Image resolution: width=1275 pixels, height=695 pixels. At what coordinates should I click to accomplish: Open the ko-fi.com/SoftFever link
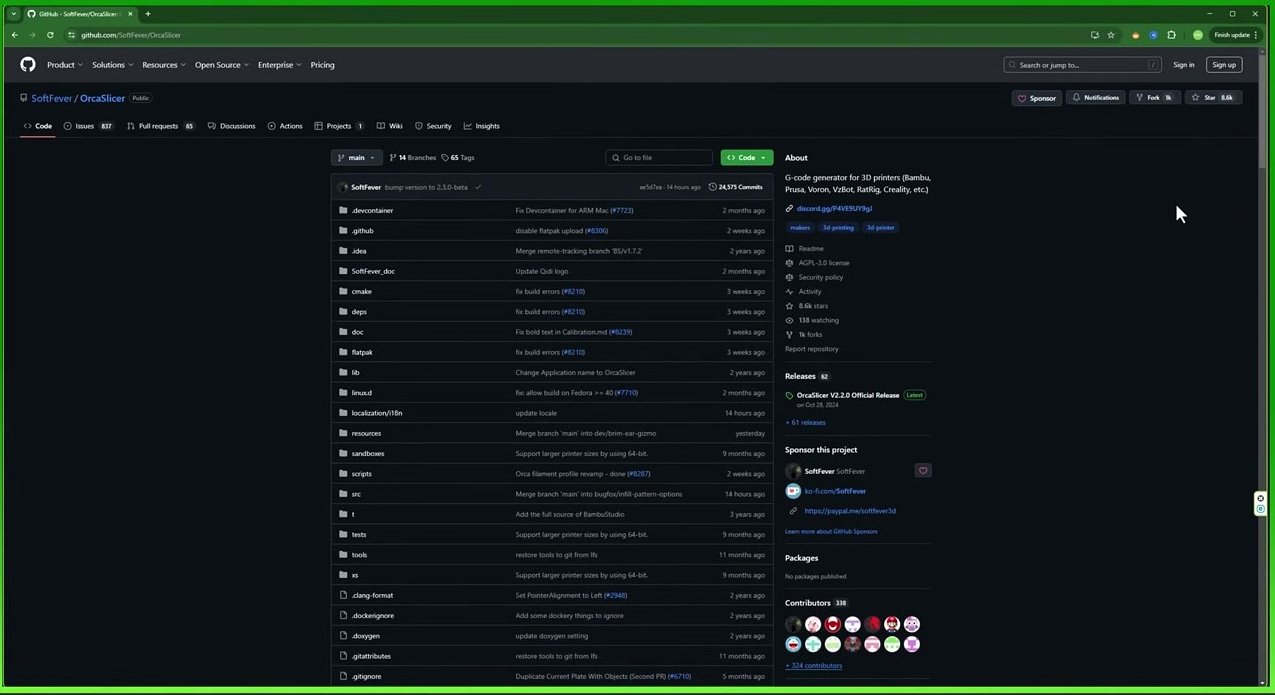pyautogui.click(x=837, y=491)
